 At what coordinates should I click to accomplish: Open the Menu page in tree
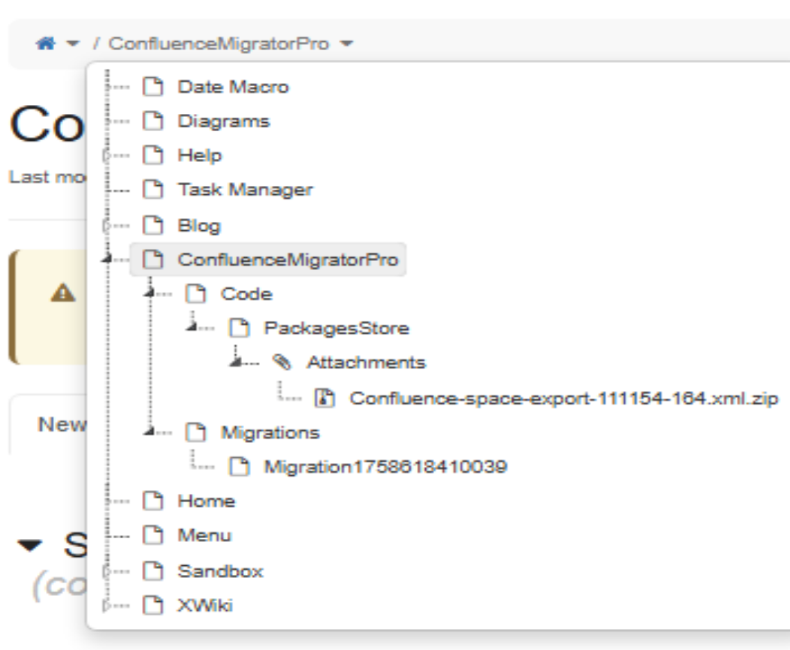(204, 536)
